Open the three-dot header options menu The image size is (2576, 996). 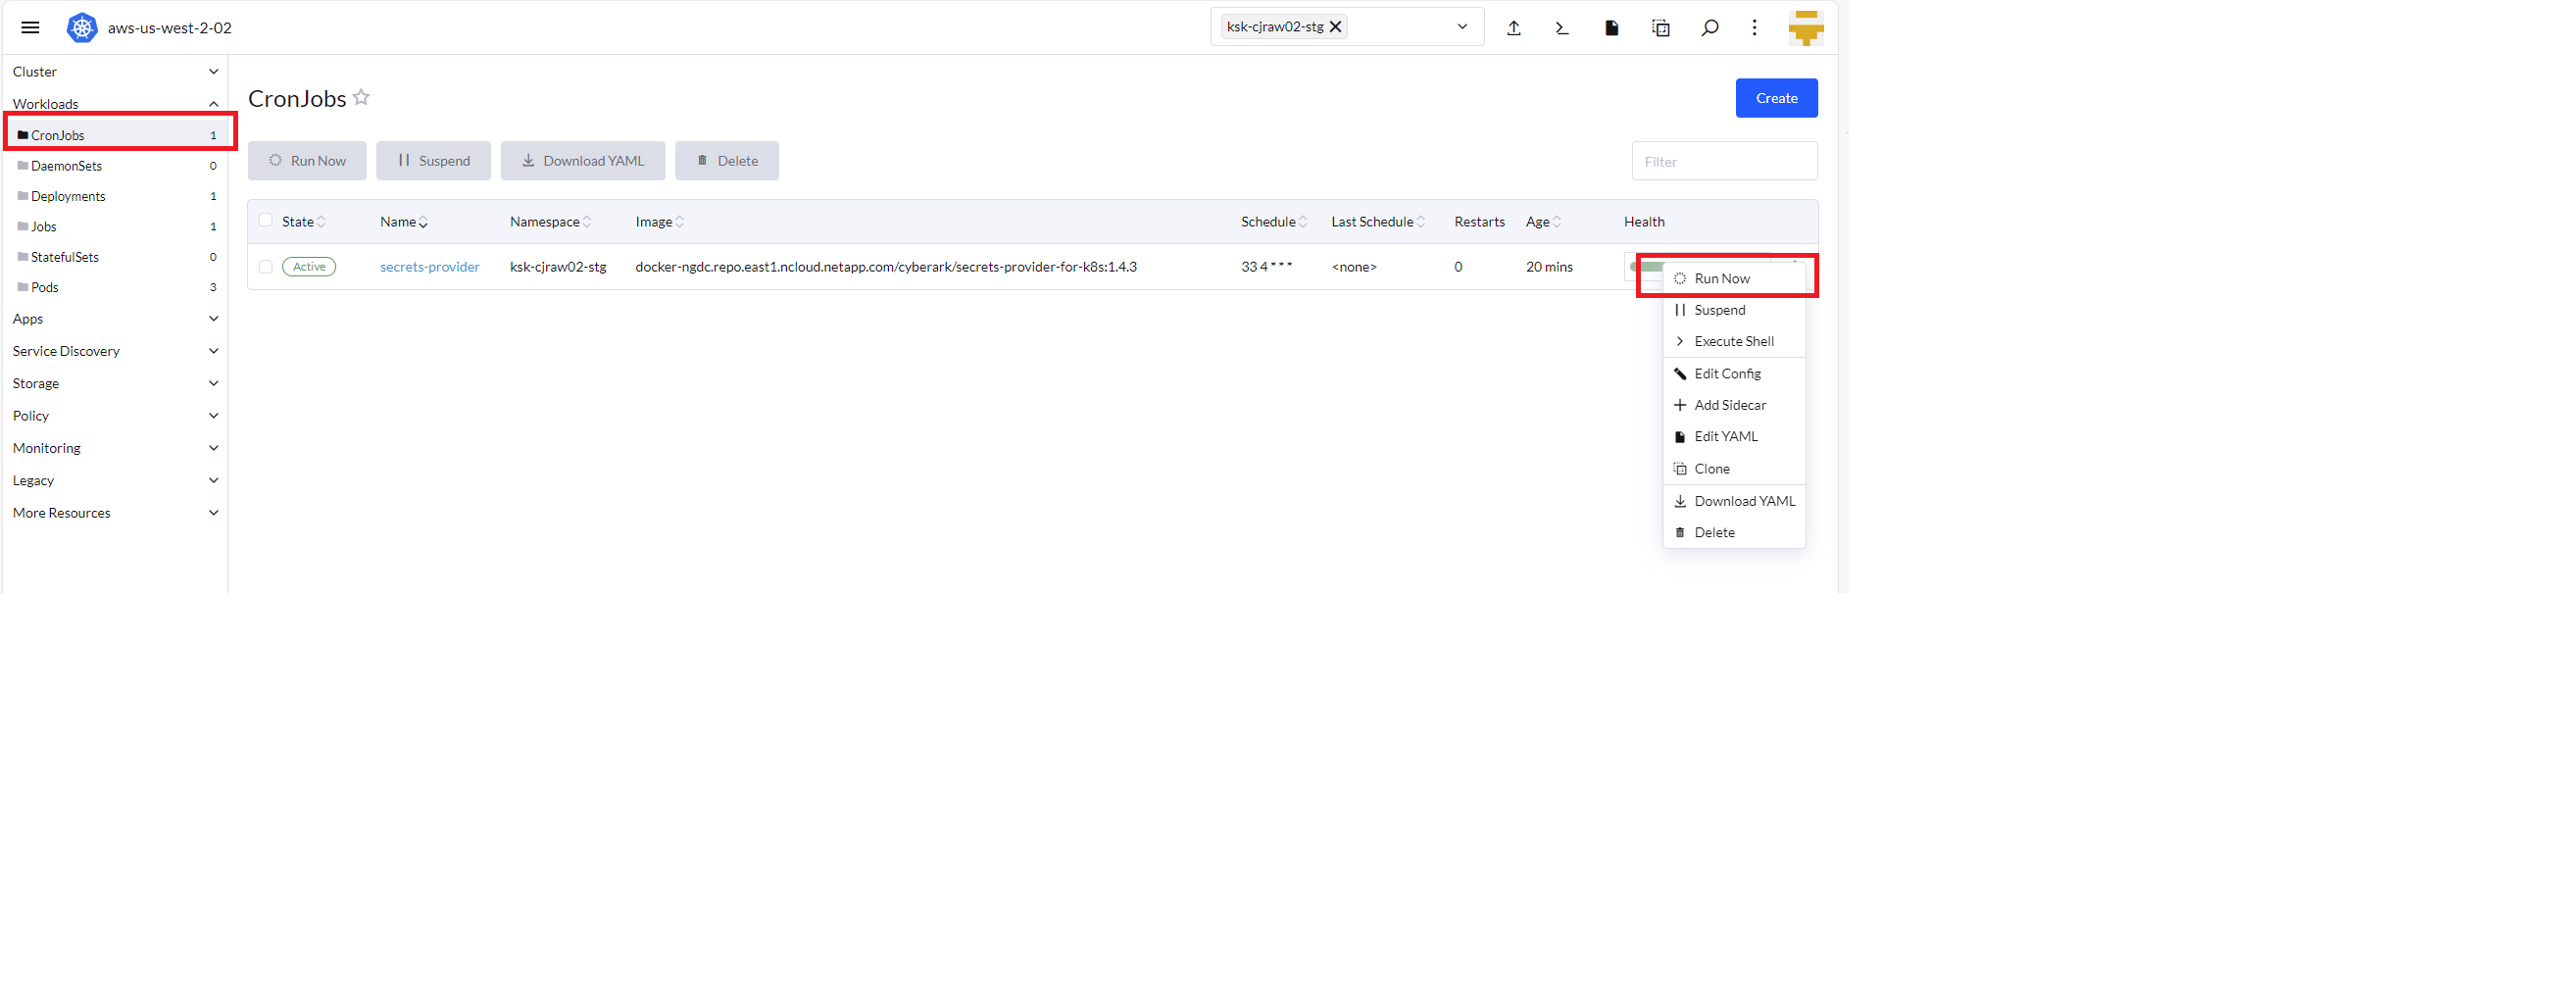tap(1754, 28)
